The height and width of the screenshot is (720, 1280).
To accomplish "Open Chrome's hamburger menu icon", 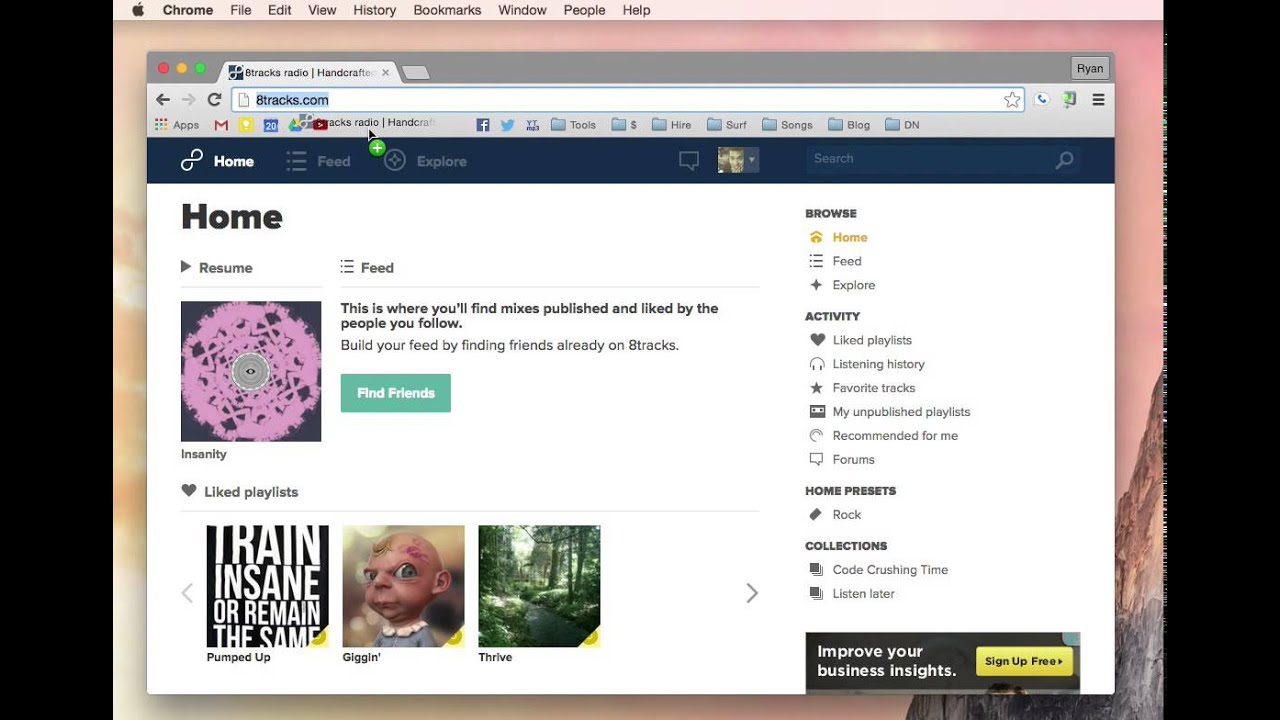I will point(1098,100).
